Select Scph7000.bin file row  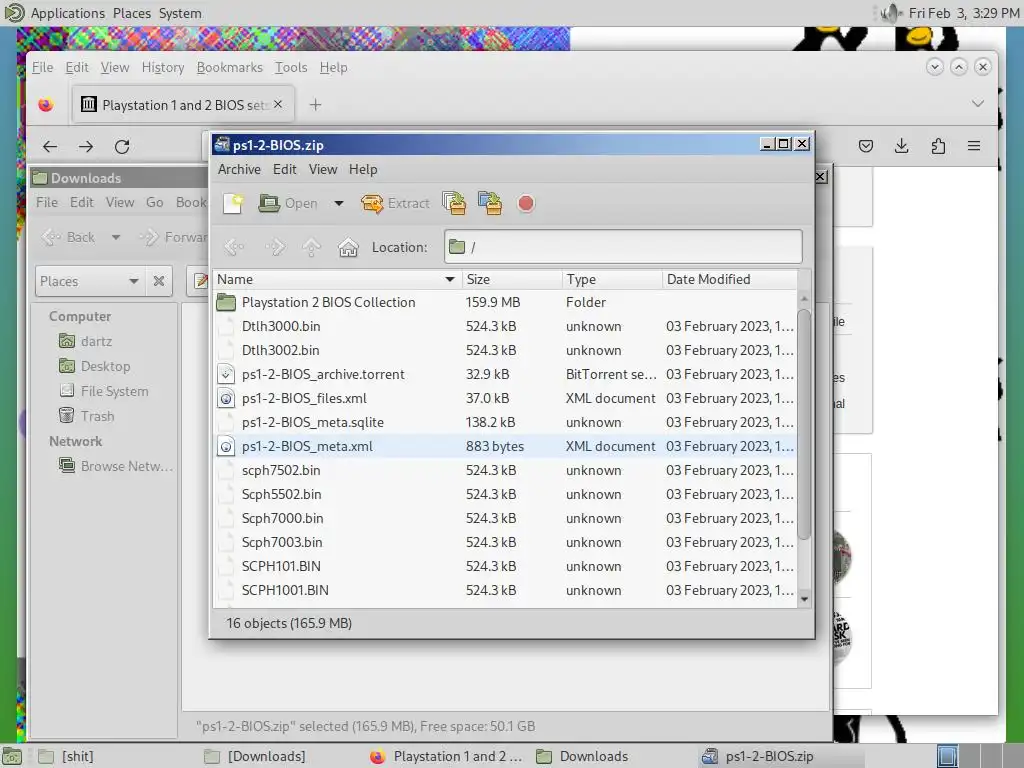505,519
